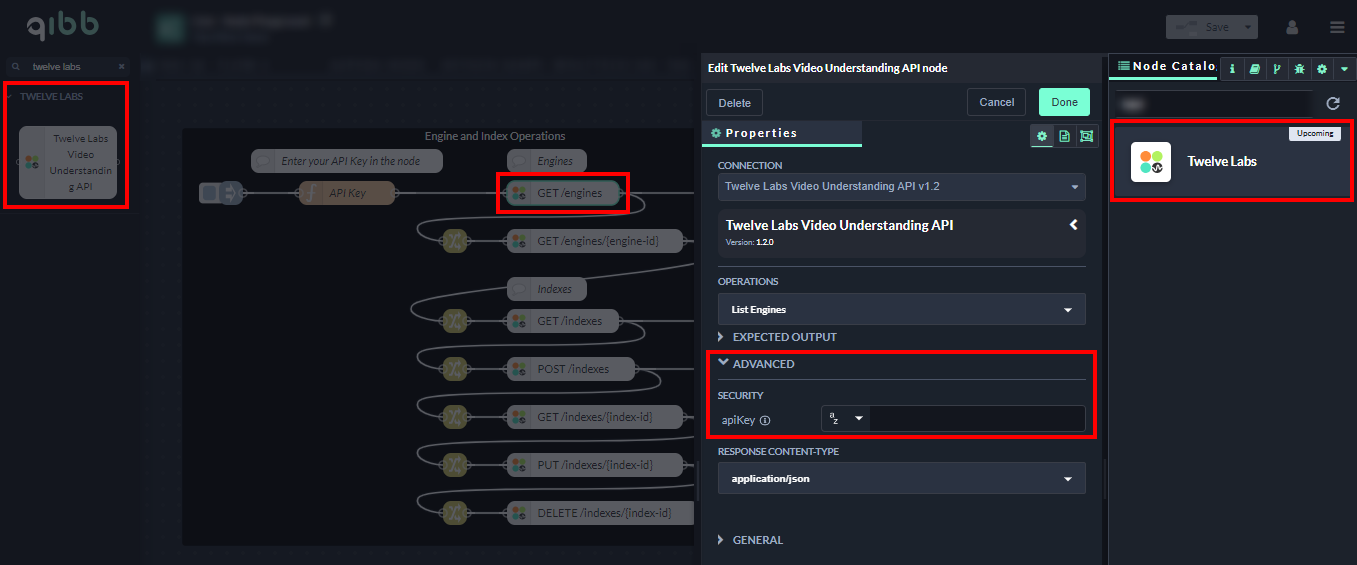
Task: Show the info sidebar tab icon
Action: click(1232, 69)
